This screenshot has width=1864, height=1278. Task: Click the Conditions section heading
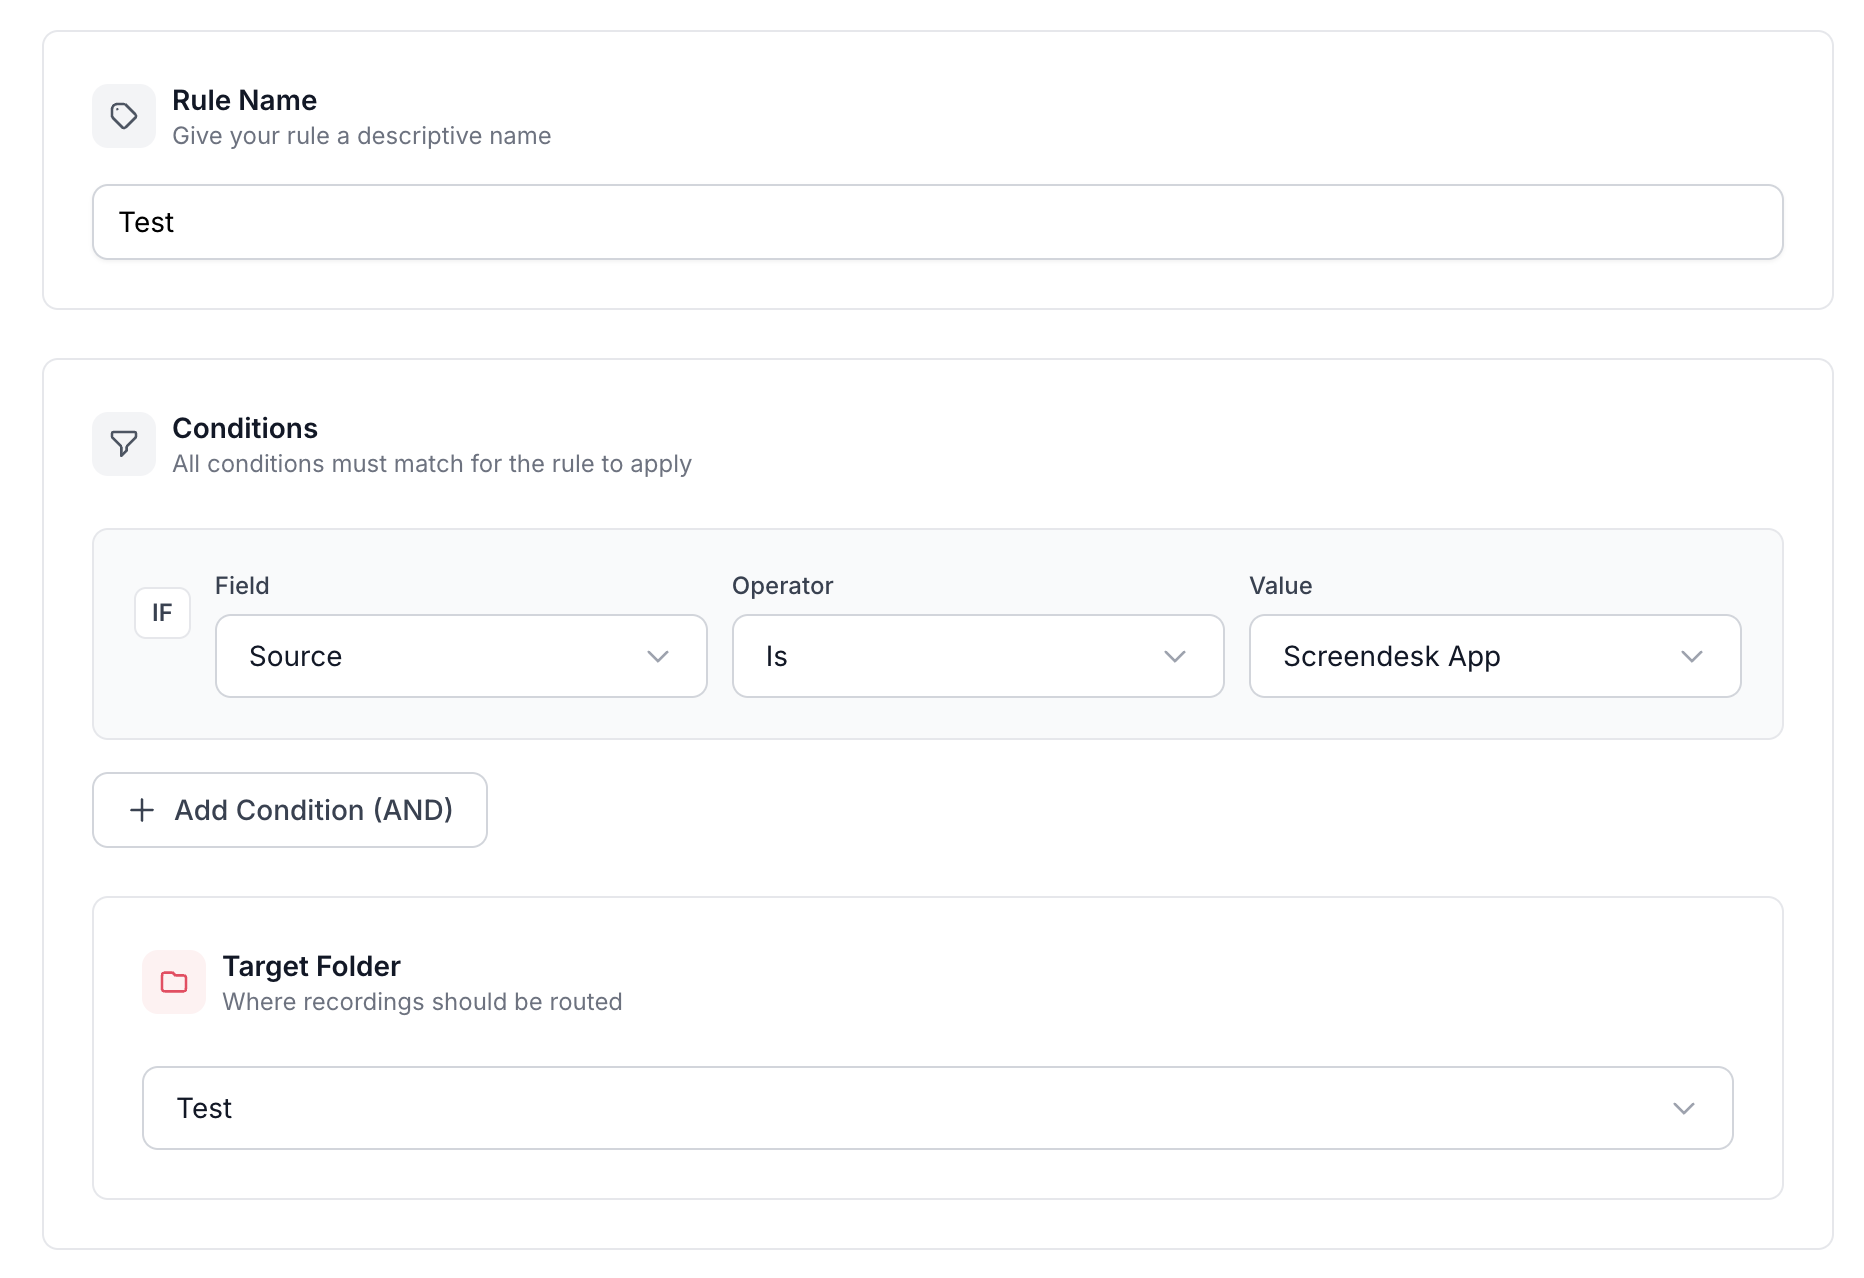click(x=245, y=428)
